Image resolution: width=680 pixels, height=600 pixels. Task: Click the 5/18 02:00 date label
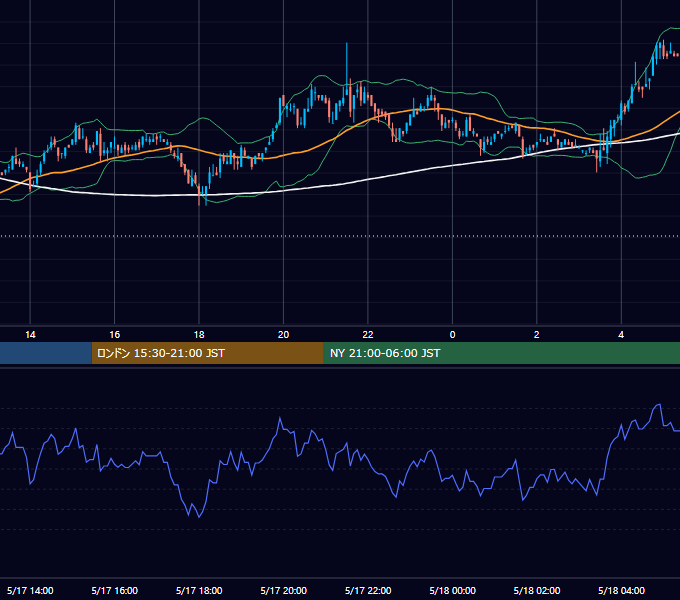pos(537,590)
